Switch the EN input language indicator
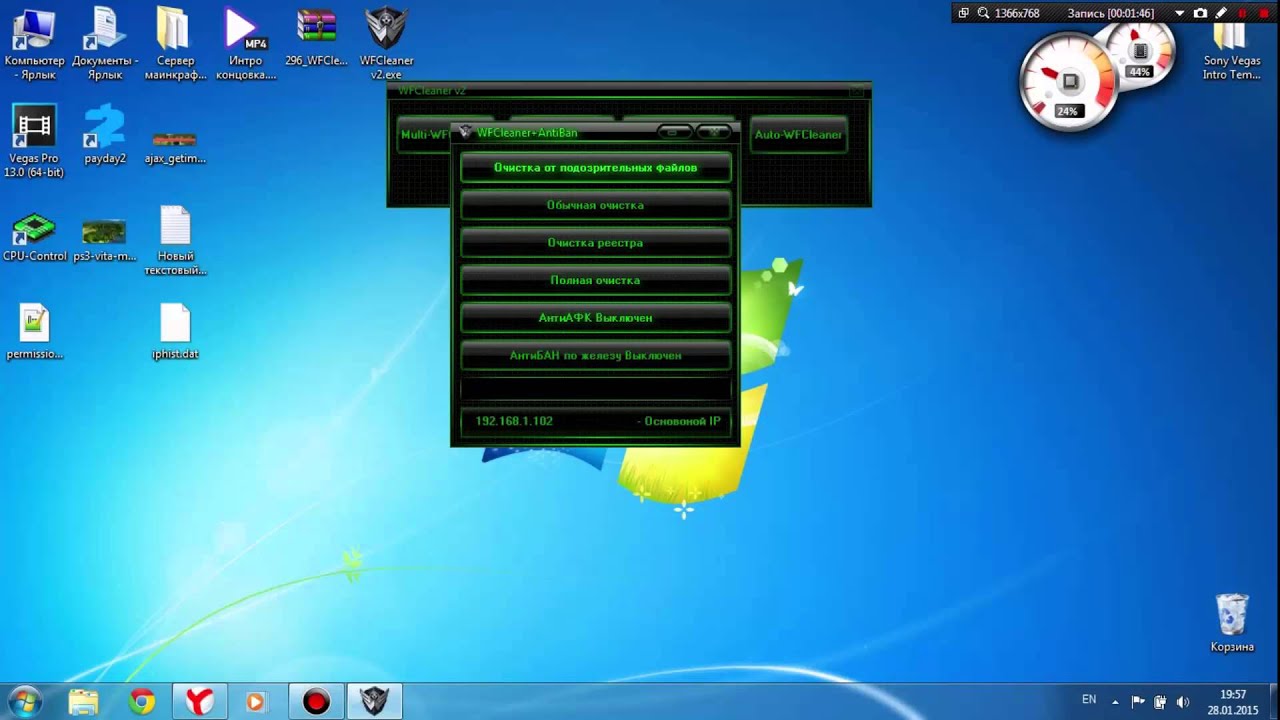 click(1089, 700)
